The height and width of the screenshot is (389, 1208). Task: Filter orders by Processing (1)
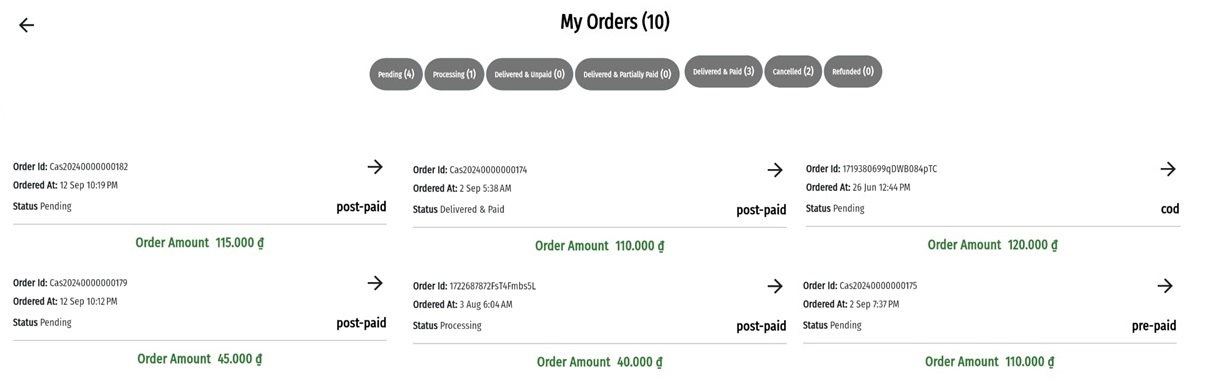454,74
